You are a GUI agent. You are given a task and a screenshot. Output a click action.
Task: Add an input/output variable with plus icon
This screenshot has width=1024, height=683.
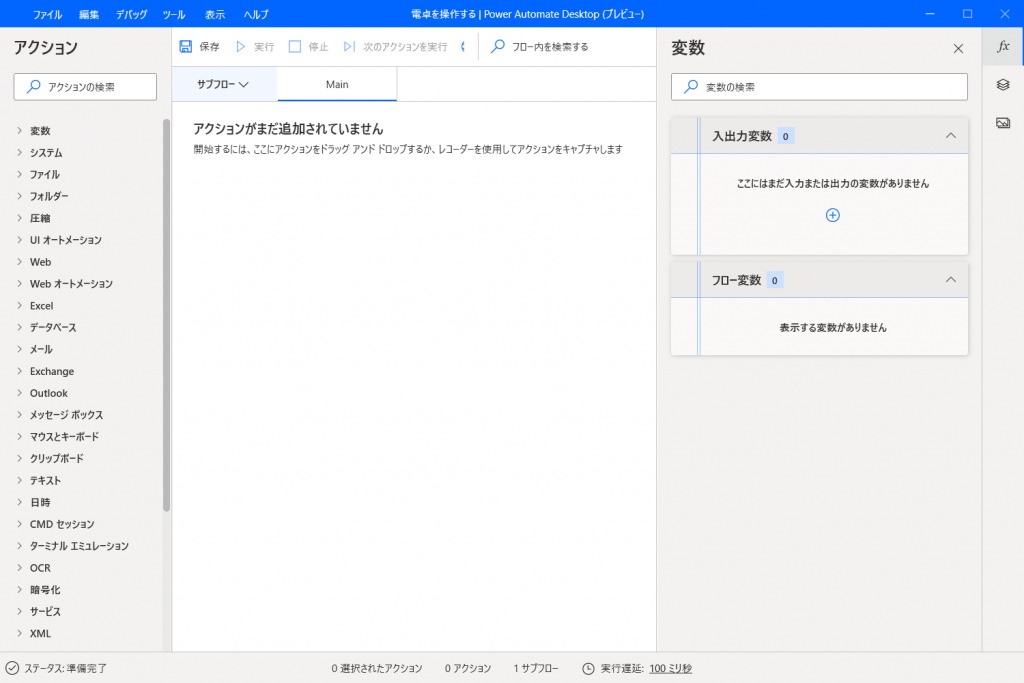point(833,215)
